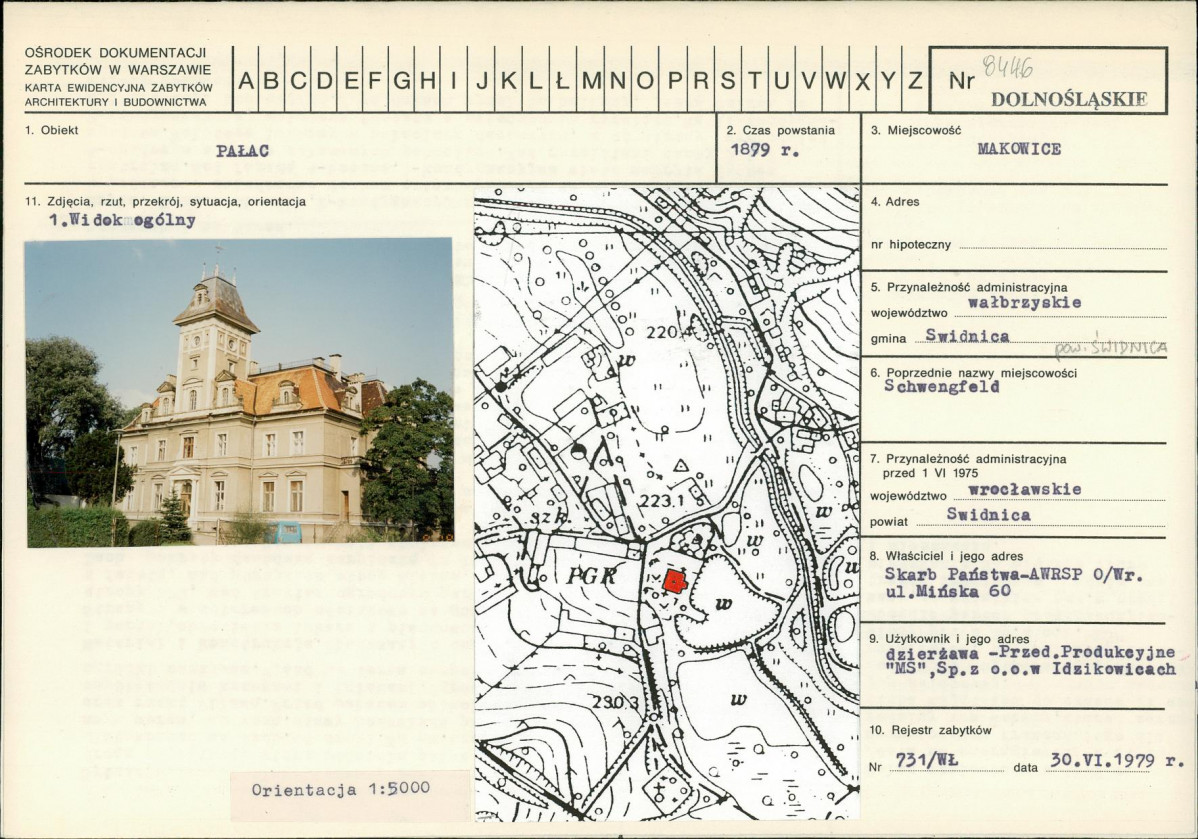1198x839 pixels.
Task: Click the MAKOWICE locality field
Action: (x=1019, y=149)
